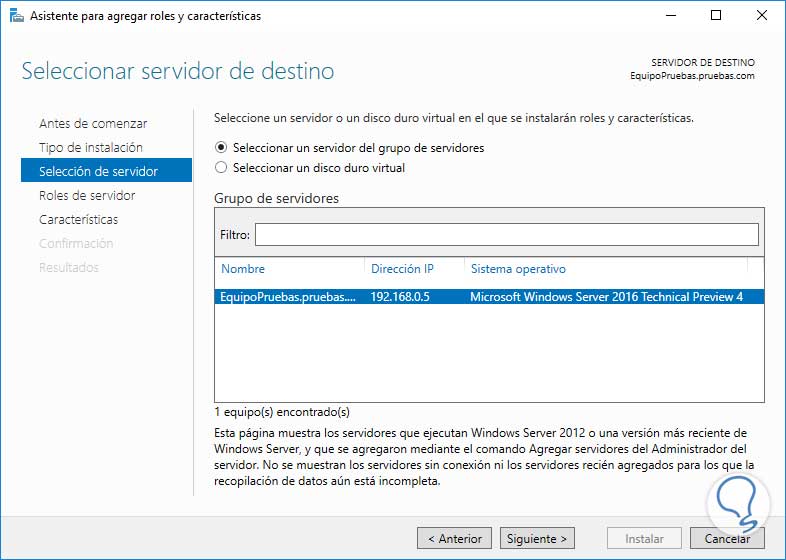Viewport: 786px width, 560px height.
Task: Proceed with the Siguiente button
Action: [537, 538]
